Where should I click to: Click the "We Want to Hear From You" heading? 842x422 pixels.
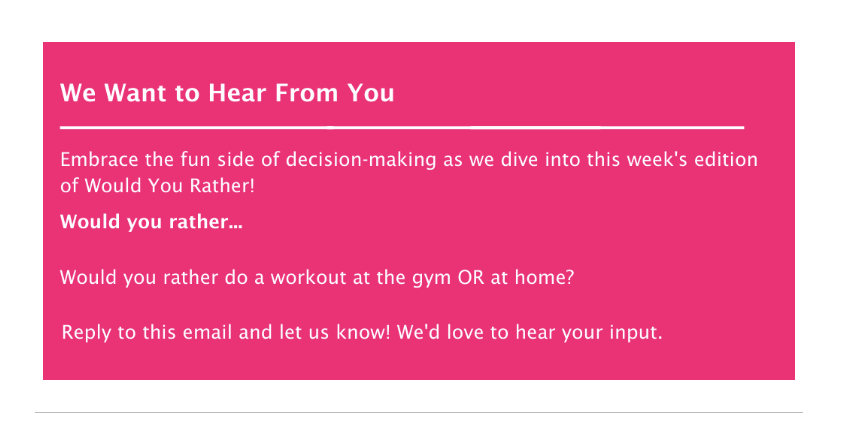[227, 93]
